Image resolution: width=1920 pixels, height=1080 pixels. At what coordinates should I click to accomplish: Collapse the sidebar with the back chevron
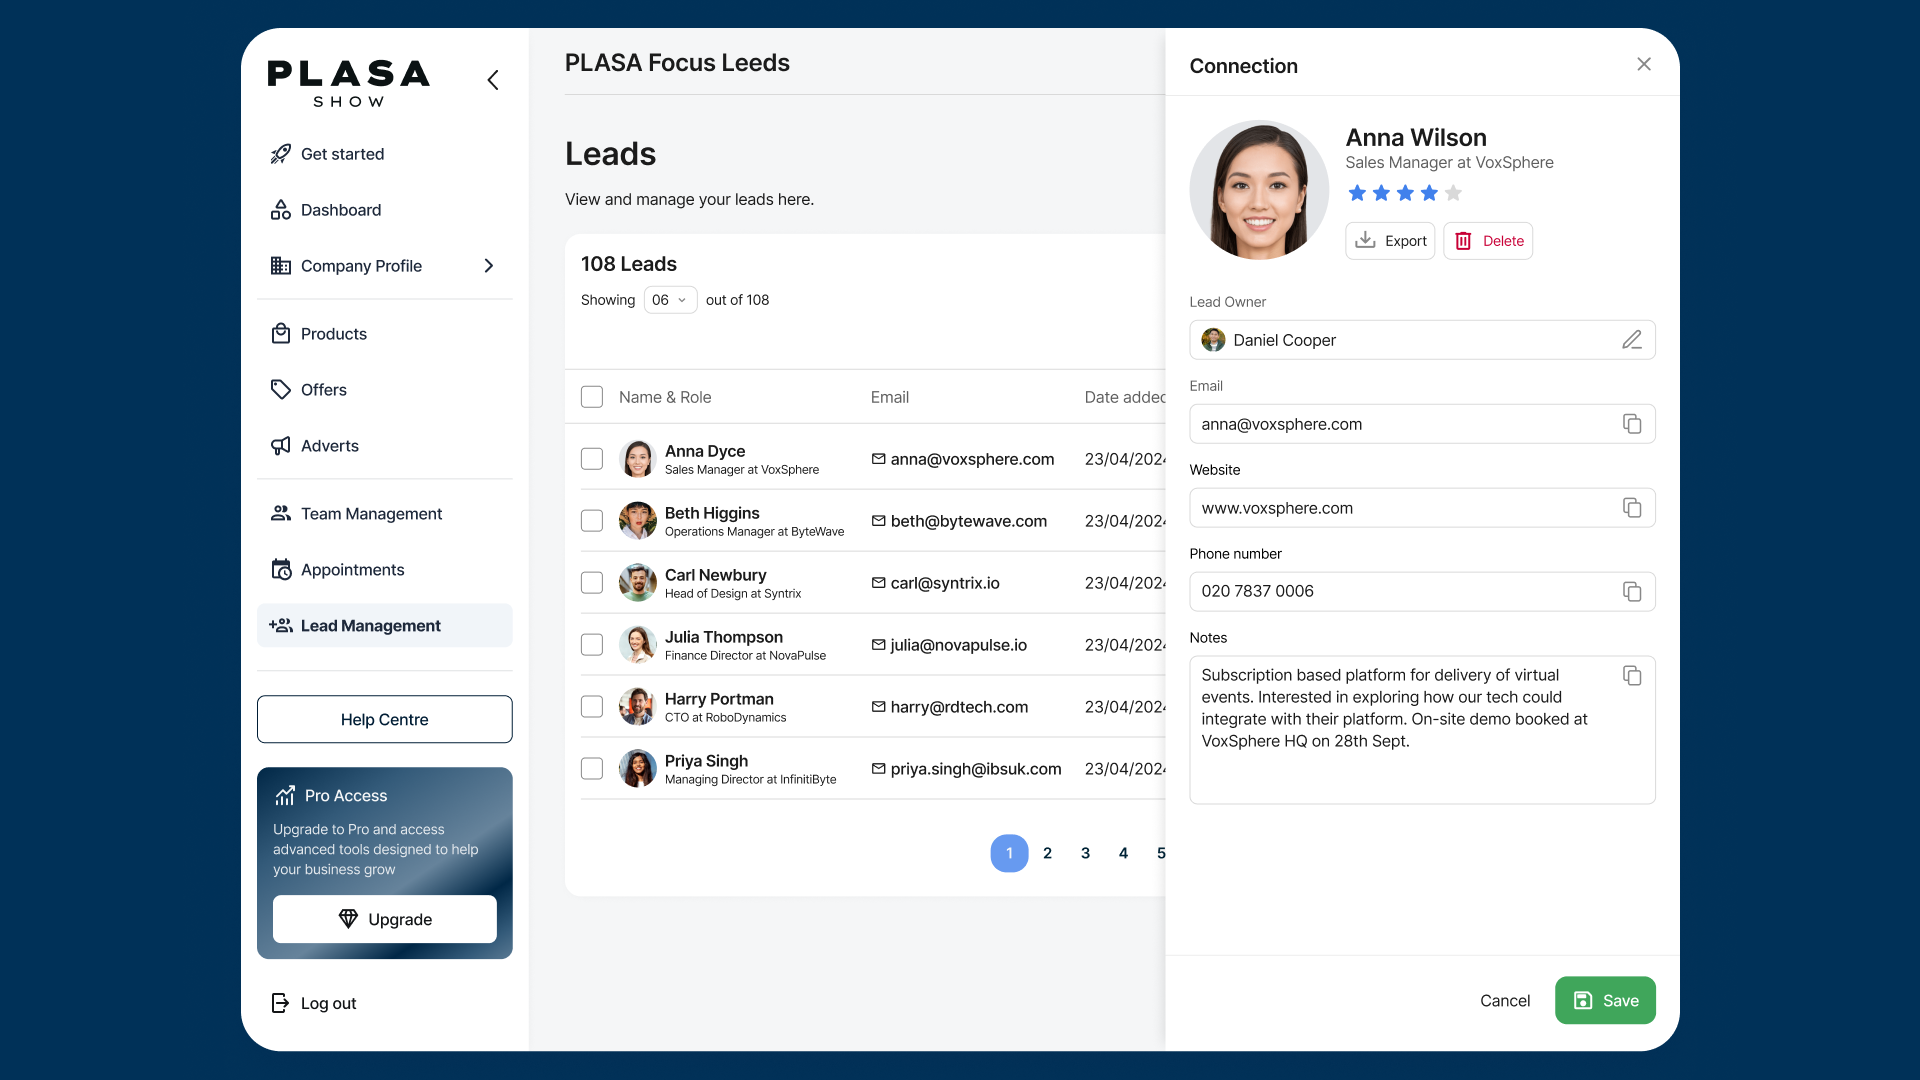click(493, 80)
